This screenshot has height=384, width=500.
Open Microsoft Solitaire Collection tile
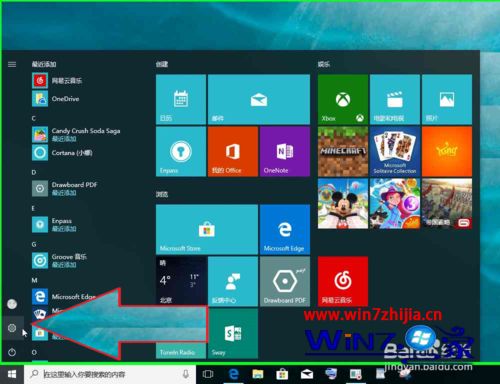[395, 151]
